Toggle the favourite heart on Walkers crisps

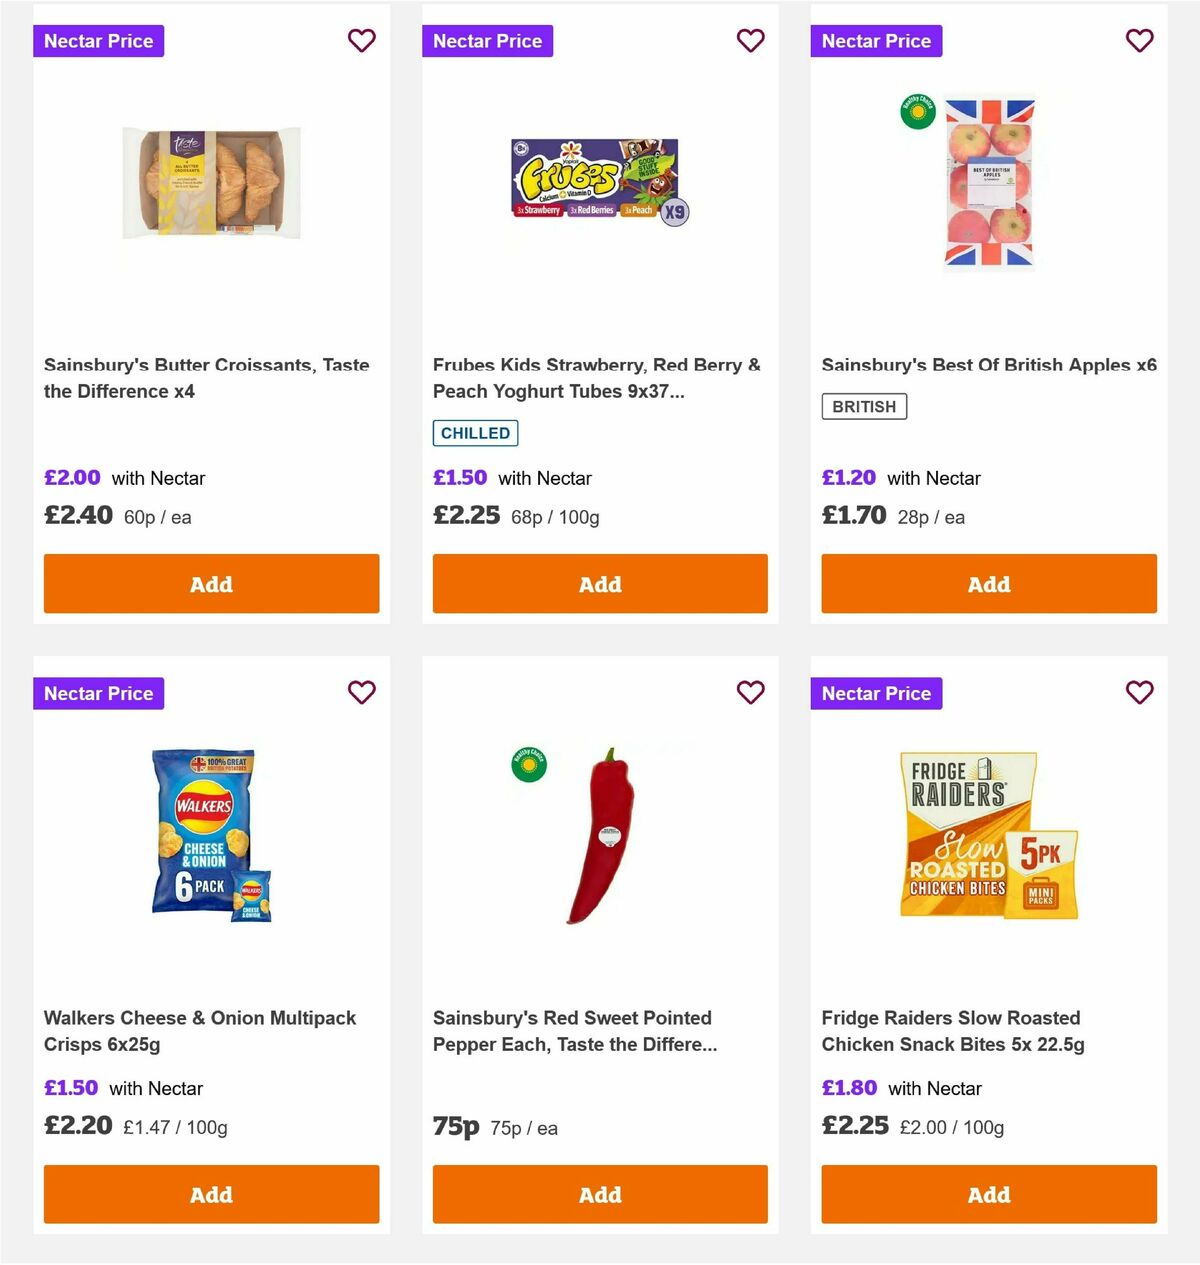pos(361,692)
